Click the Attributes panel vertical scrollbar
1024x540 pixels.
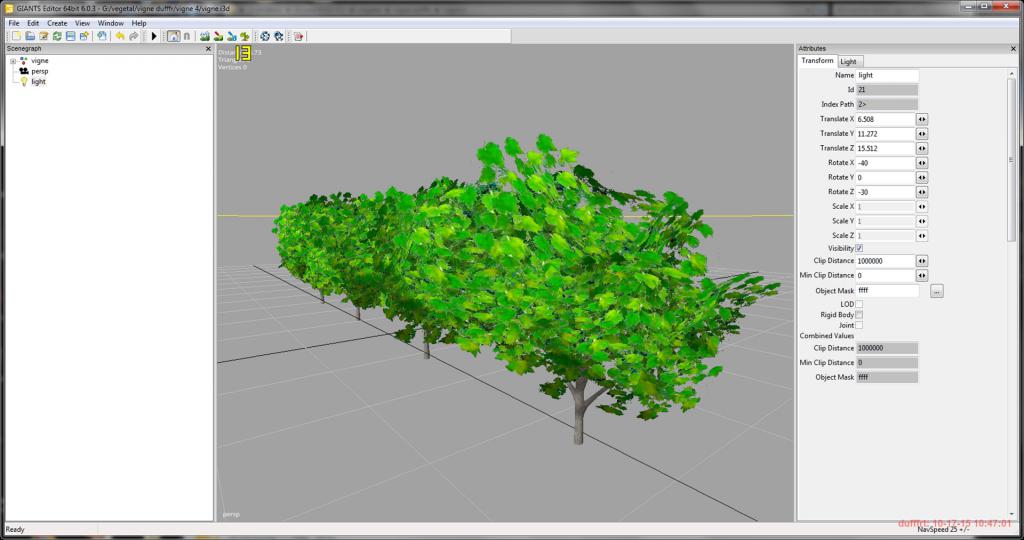pyautogui.click(x=1012, y=160)
